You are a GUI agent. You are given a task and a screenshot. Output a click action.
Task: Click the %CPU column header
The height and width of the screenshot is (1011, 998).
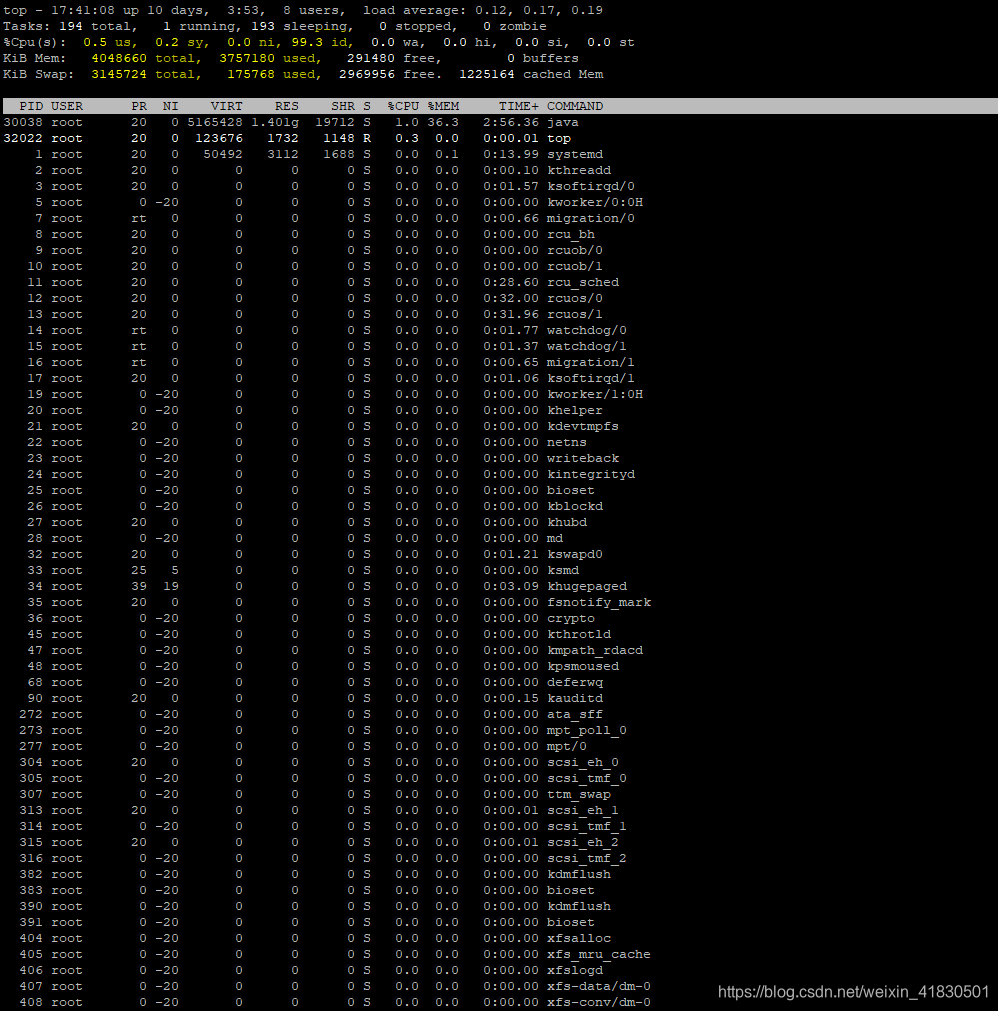(x=404, y=106)
